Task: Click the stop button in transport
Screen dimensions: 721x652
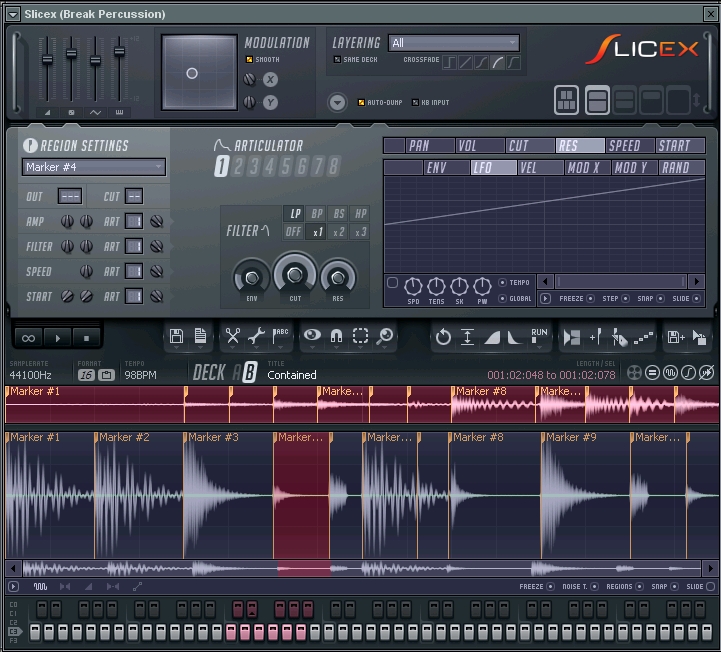Action: (x=86, y=338)
